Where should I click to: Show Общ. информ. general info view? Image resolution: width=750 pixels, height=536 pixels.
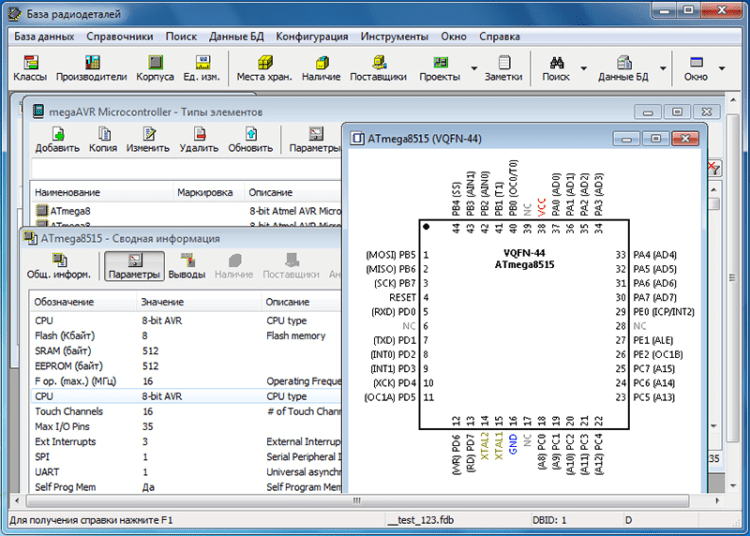[x=59, y=266]
